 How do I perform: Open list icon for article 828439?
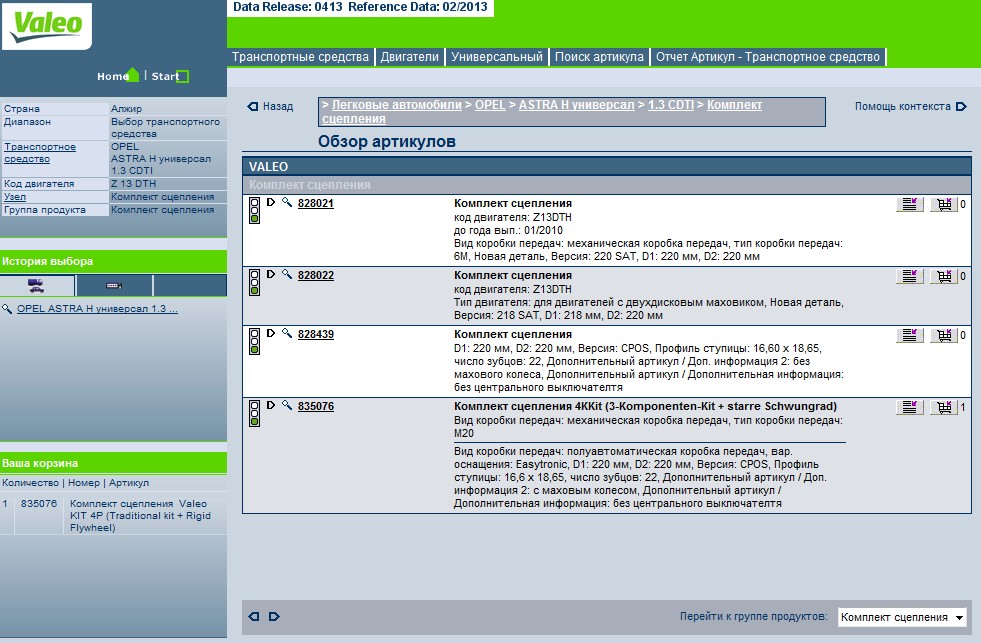click(910, 336)
